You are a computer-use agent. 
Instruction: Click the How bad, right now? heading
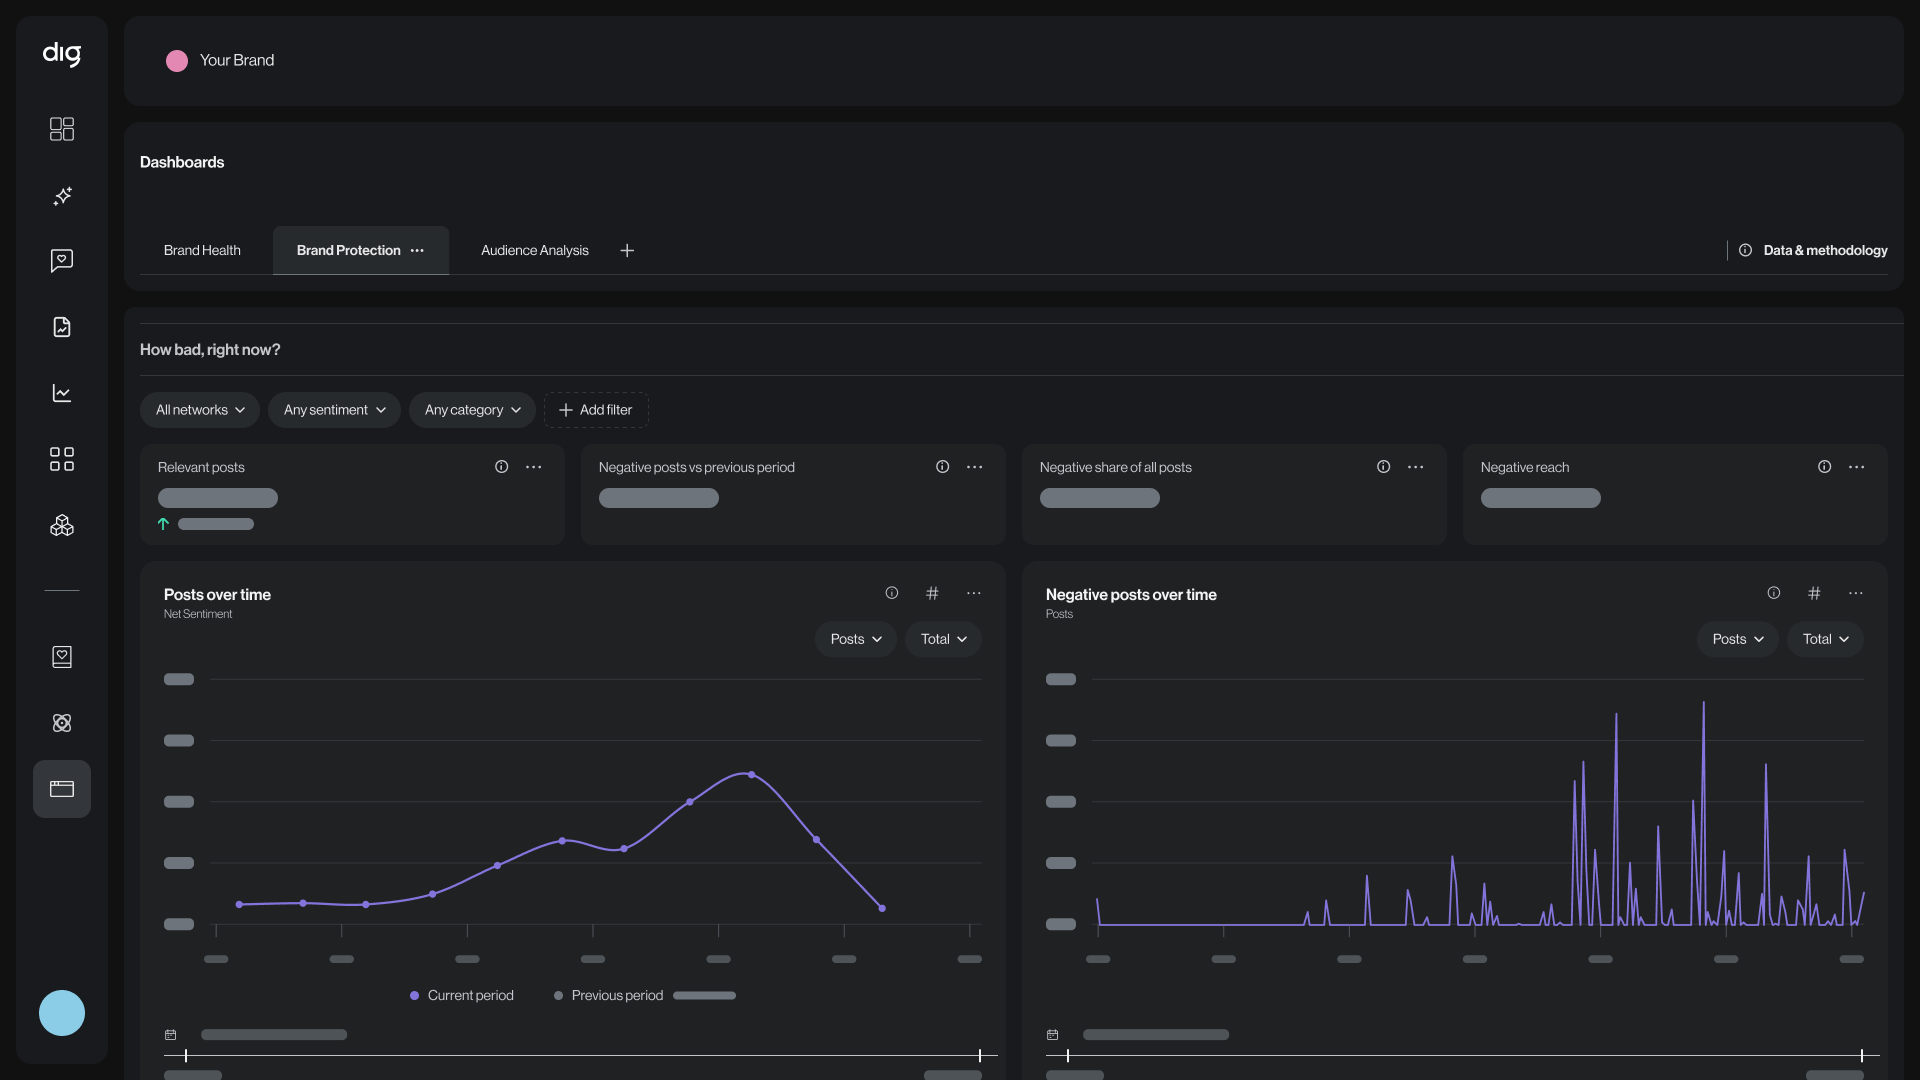tap(210, 350)
